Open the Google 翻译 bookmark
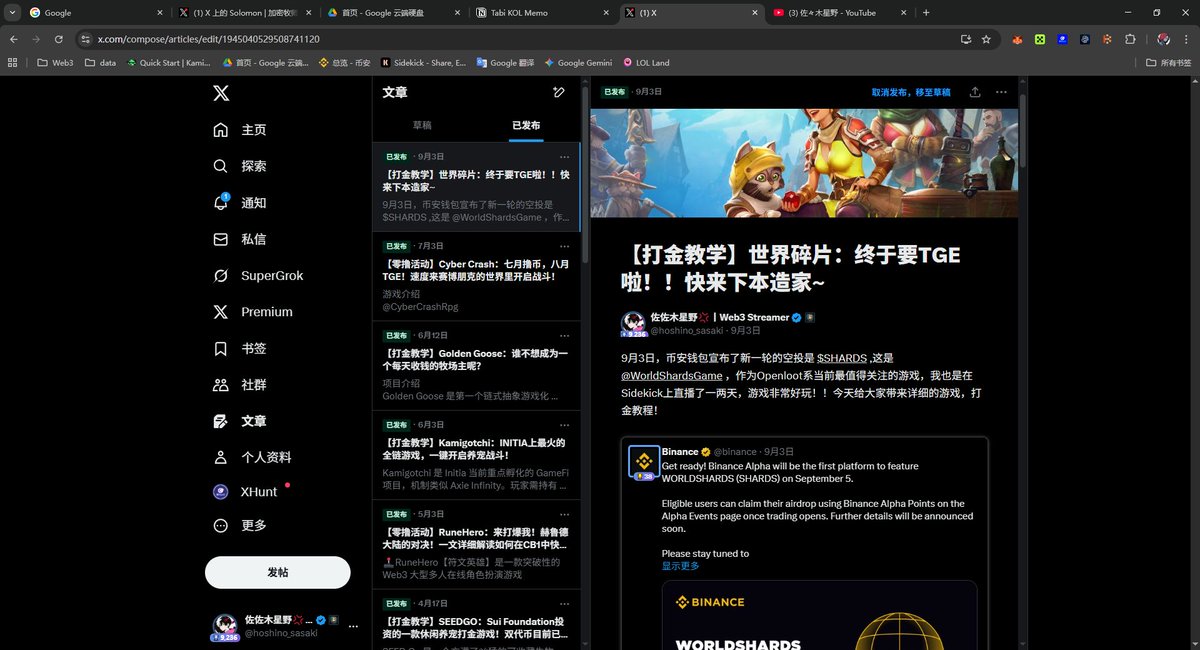1200x650 pixels. pyautogui.click(x=505, y=62)
